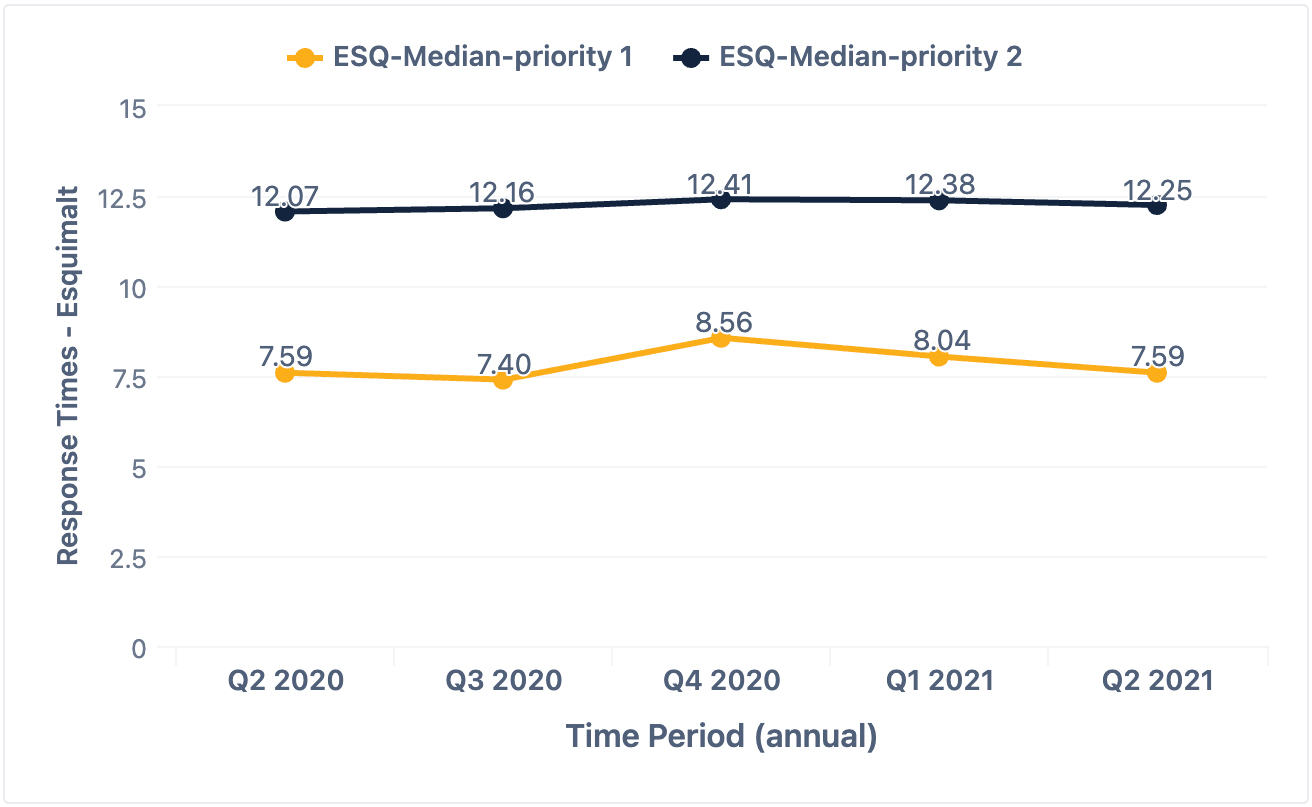Click the Q1 2021 x-axis label

939,681
